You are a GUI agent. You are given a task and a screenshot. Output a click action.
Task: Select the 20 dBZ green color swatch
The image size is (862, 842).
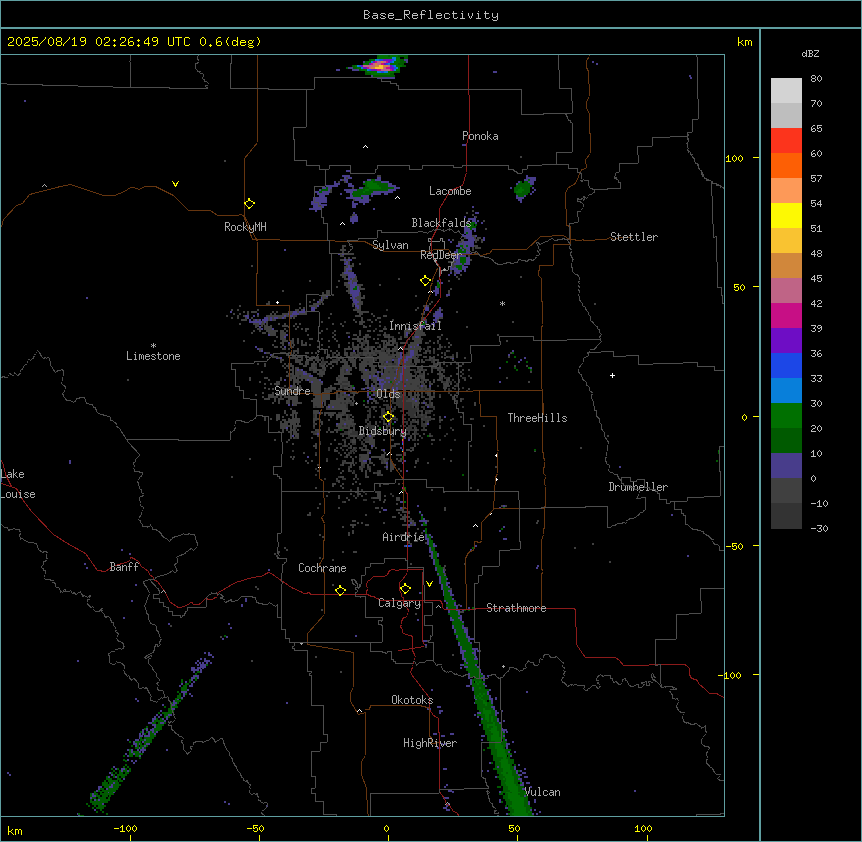786,416
